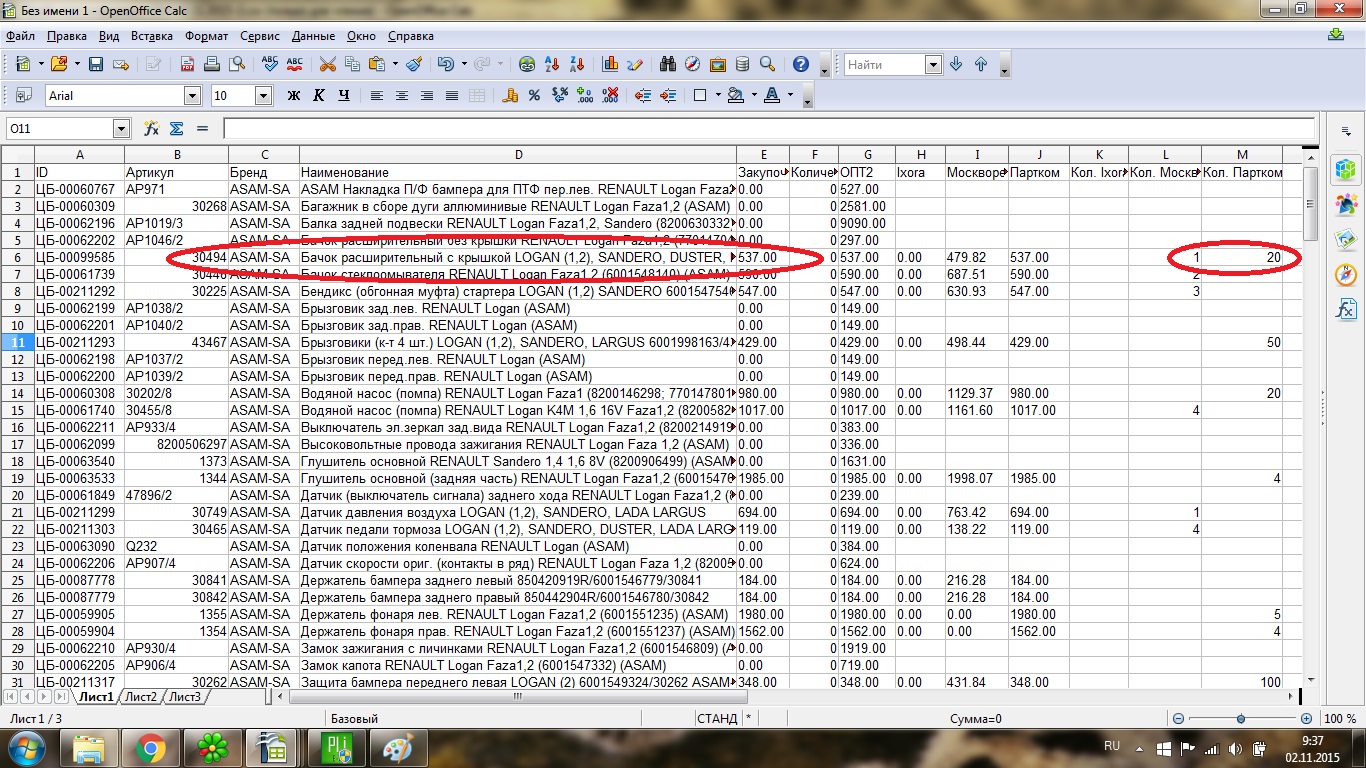
Task: Select column D by its header
Action: [518, 155]
